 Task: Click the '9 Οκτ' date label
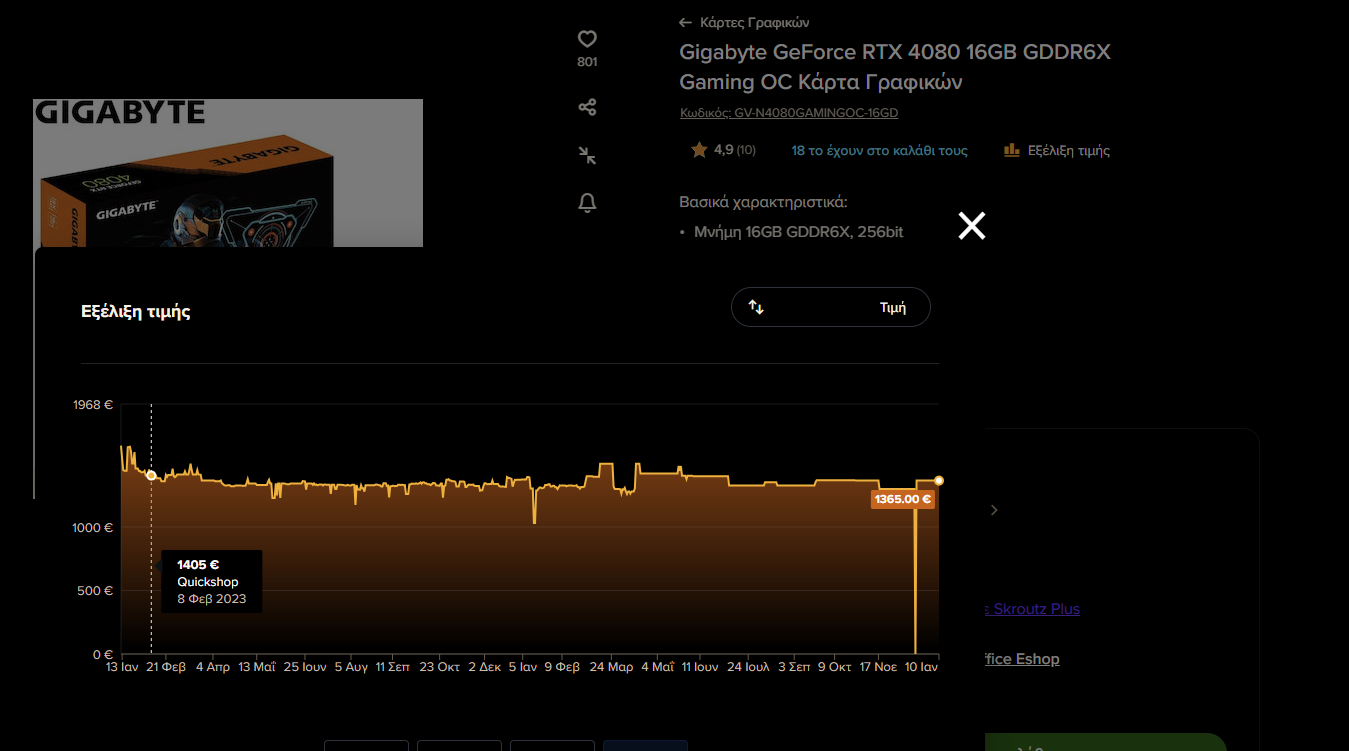click(x=834, y=666)
